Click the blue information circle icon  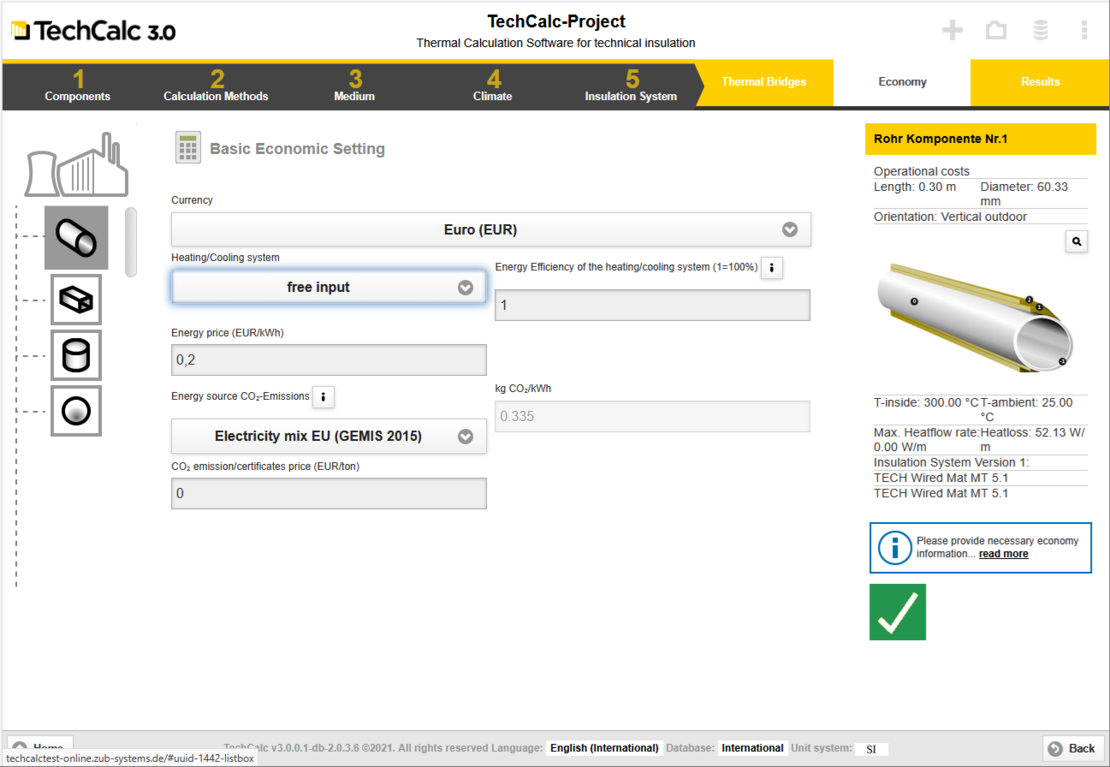tap(894, 547)
